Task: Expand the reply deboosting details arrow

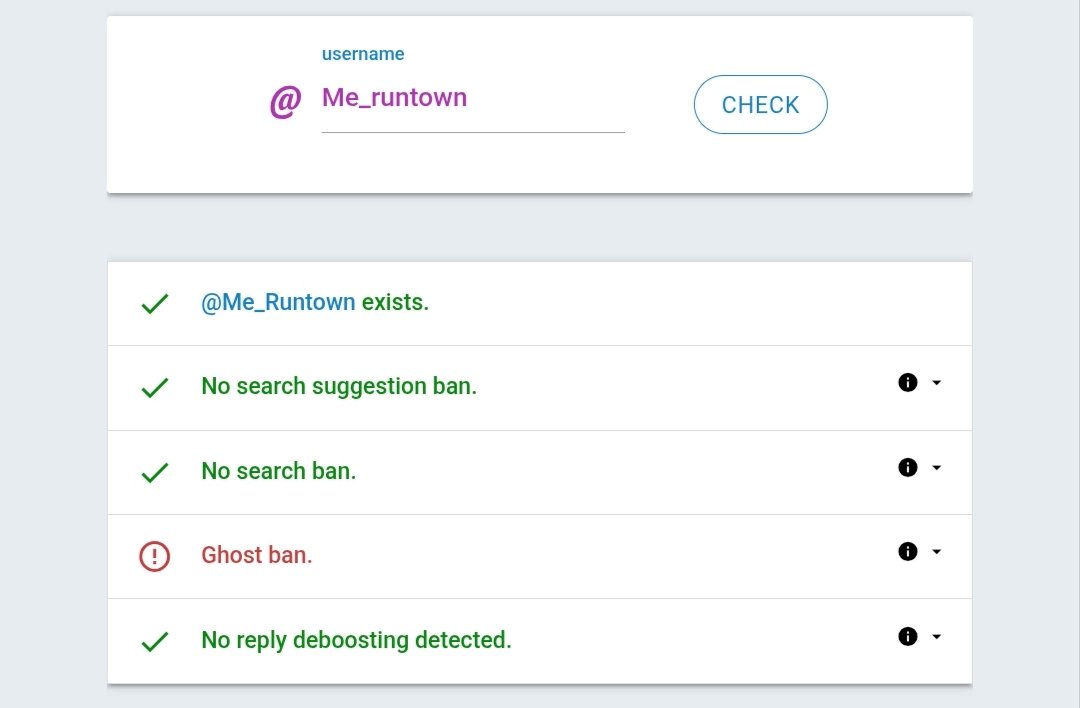Action: (936, 636)
